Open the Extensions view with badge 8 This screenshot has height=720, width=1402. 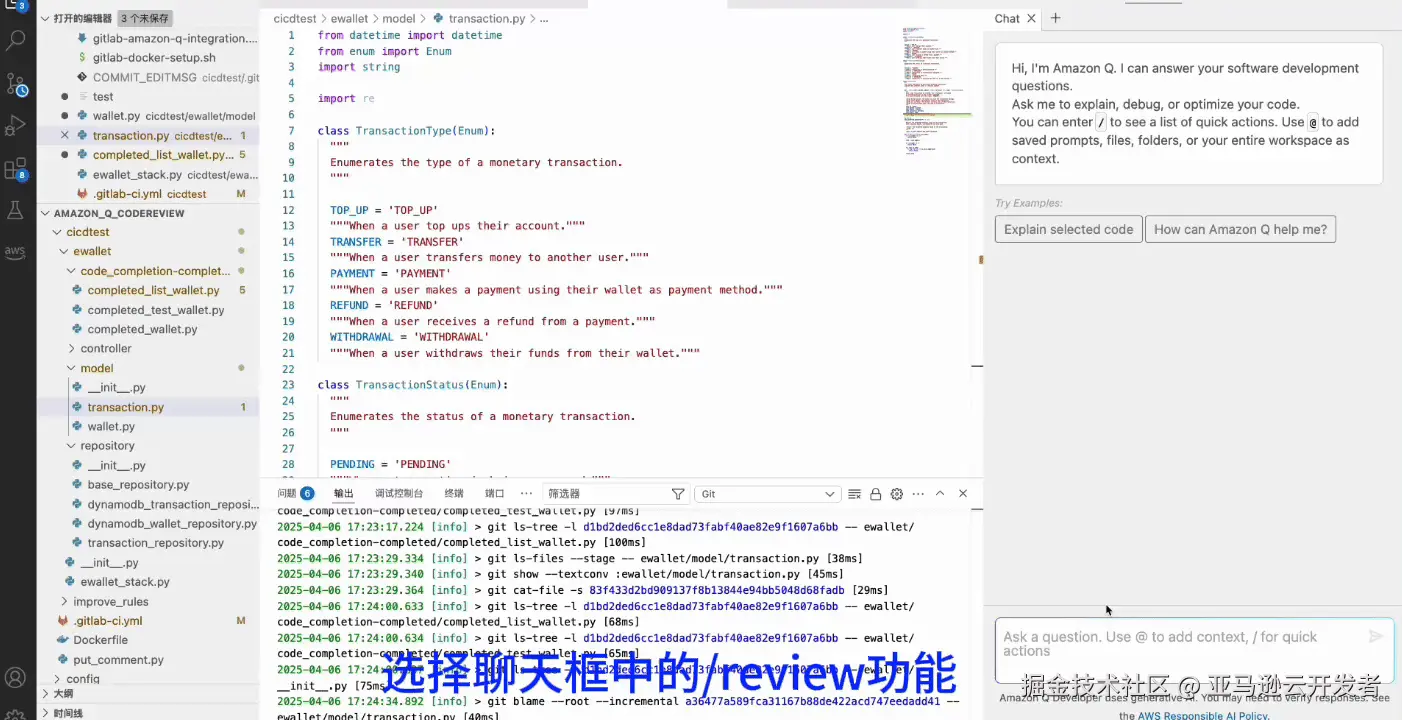coord(16,168)
